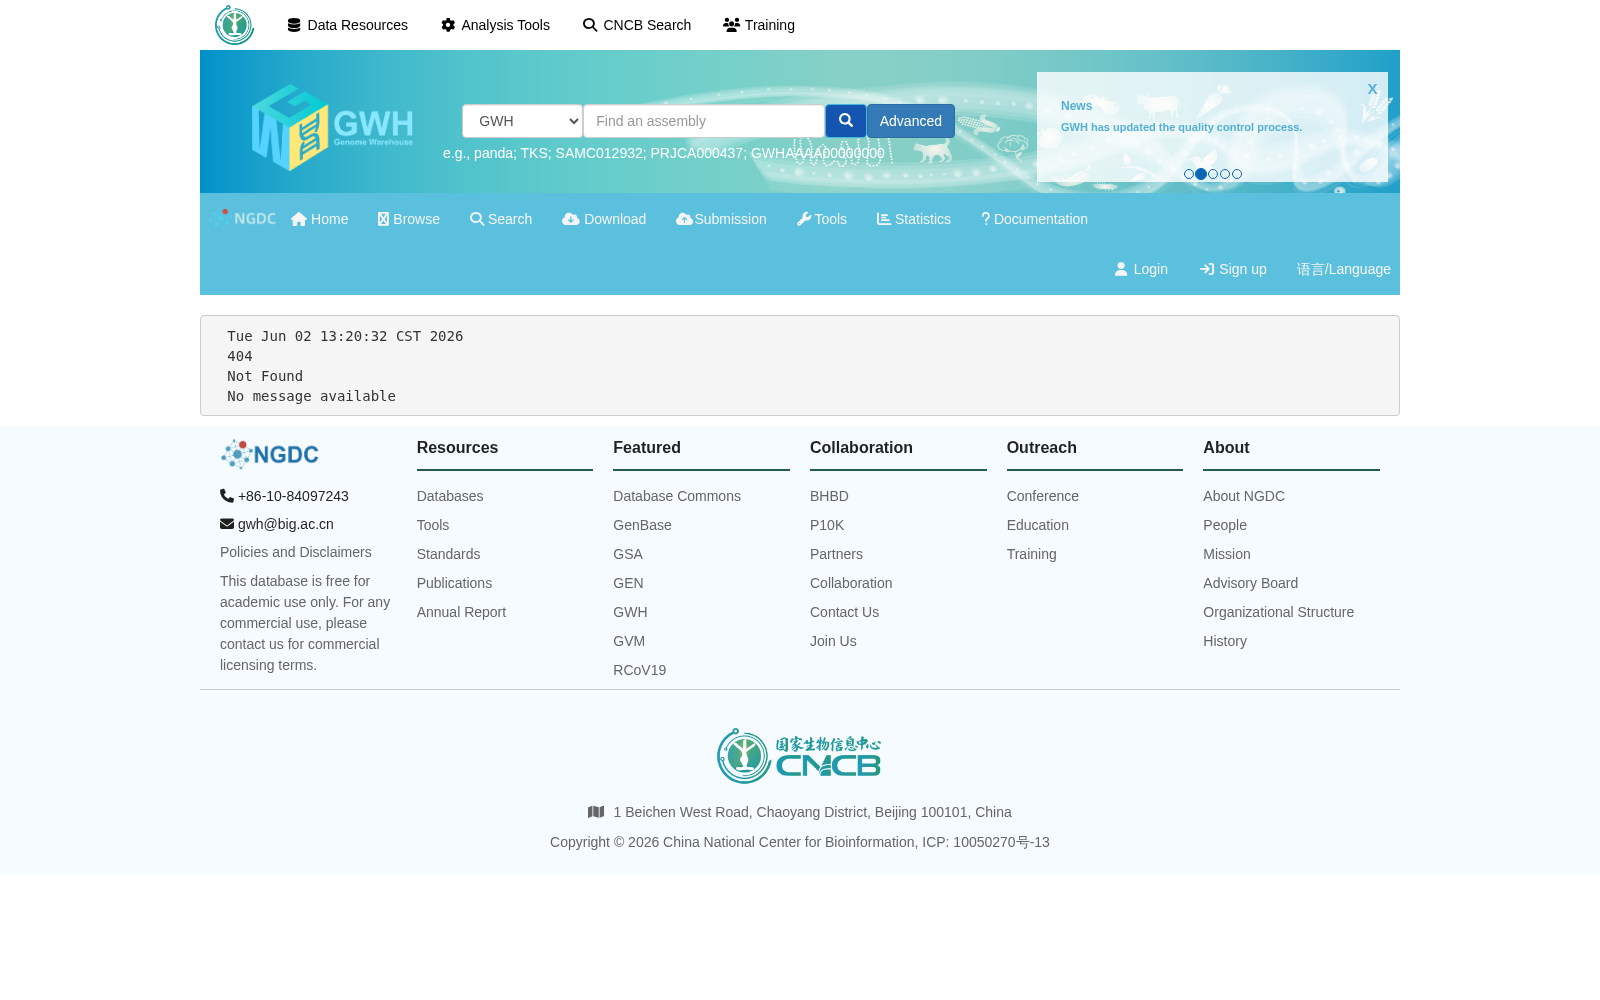Open Standards footer link

click(x=448, y=554)
